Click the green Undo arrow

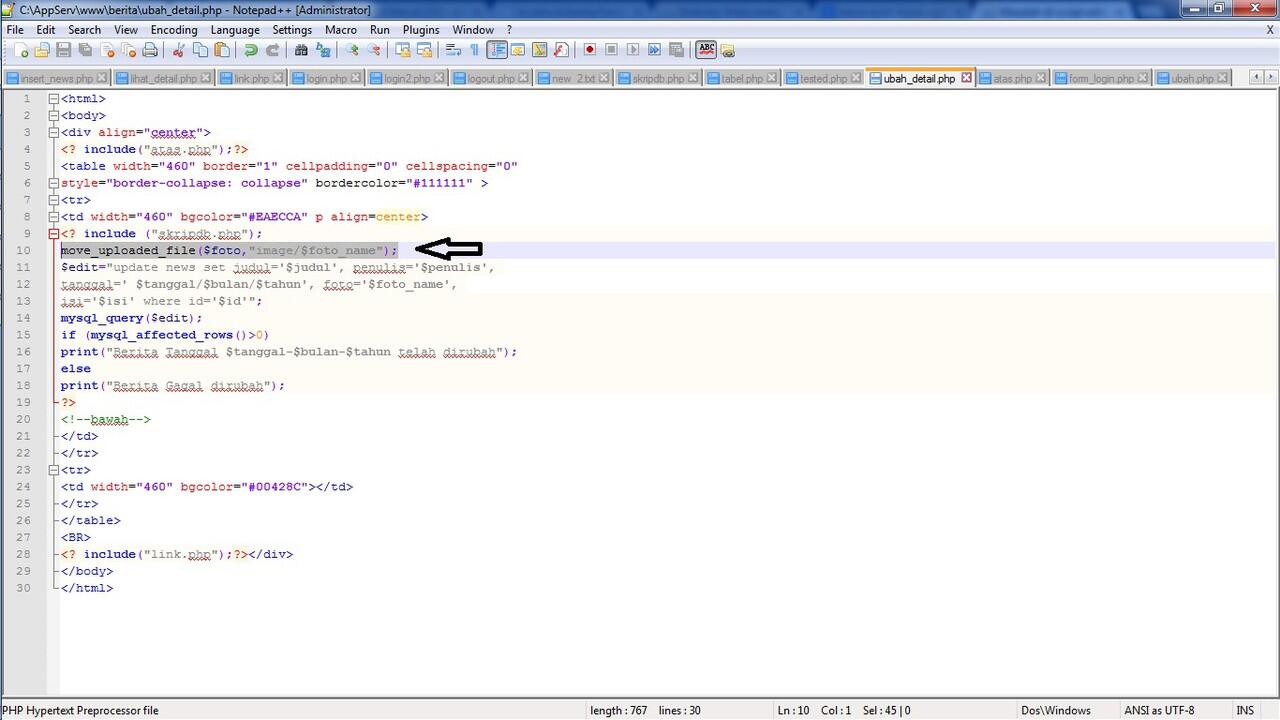tap(251, 50)
